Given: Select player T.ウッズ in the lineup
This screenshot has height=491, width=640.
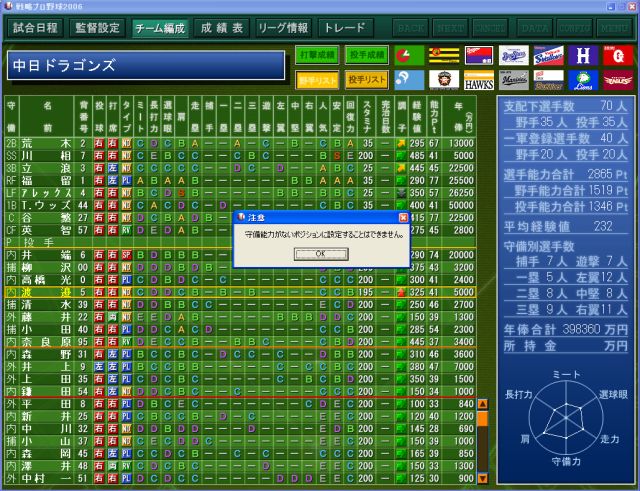Looking at the screenshot, I should (46, 205).
